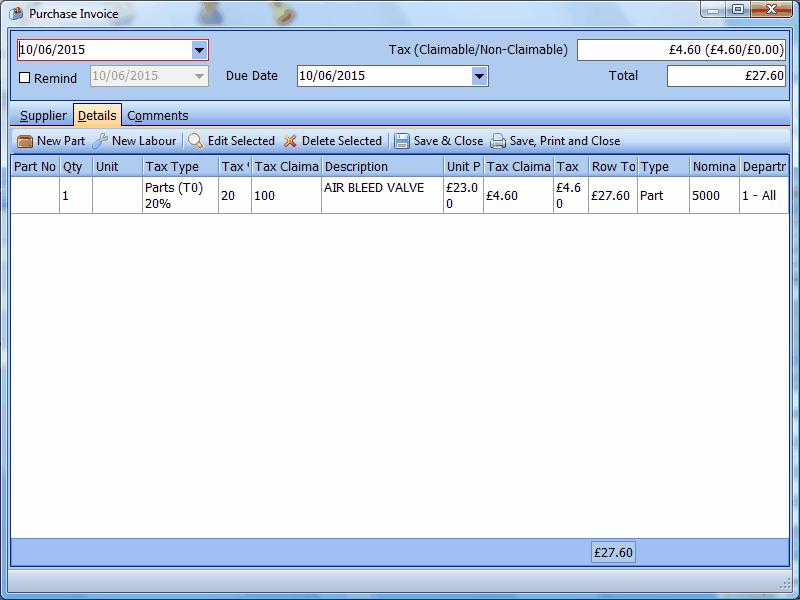Click the Purchase Invoice title bar icon
Viewport: 800px width, 600px height.
(16, 13)
